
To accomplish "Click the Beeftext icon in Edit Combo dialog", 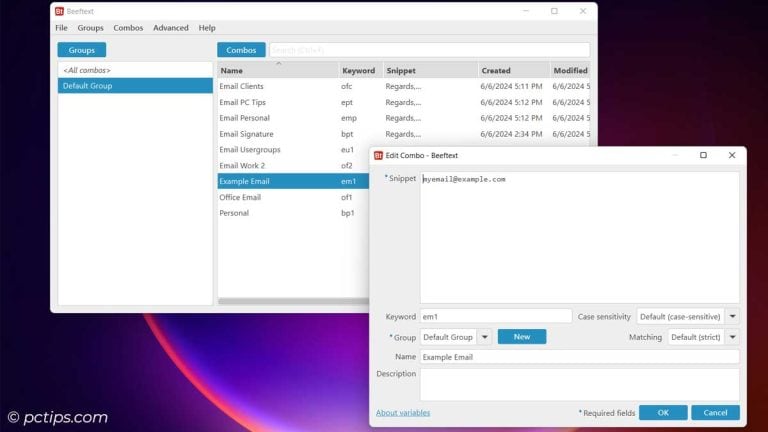I will click(x=378, y=155).
